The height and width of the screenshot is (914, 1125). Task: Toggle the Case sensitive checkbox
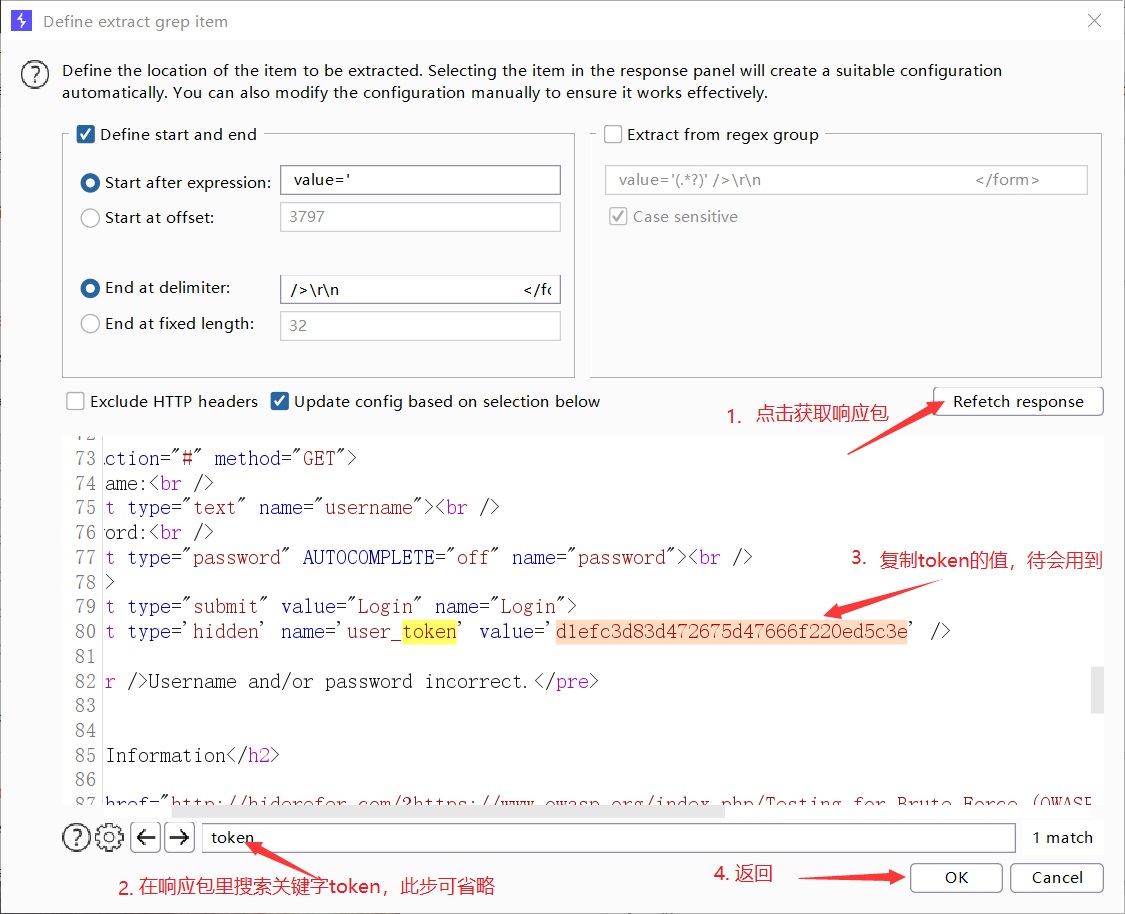tap(618, 216)
